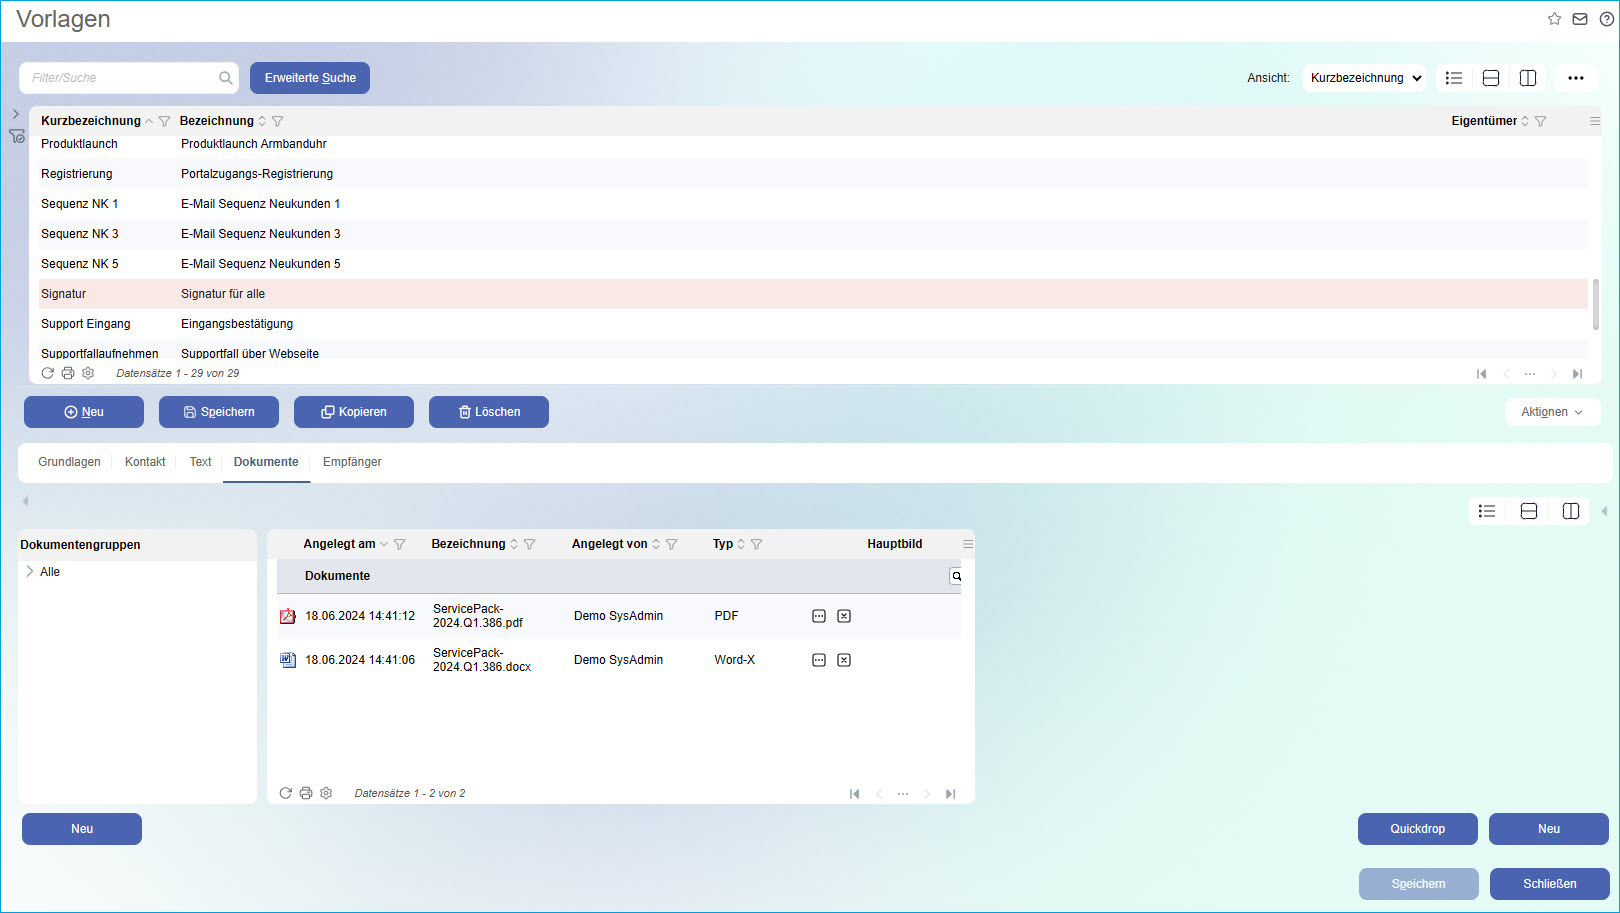The width and height of the screenshot is (1620, 913).
Task: Print the documents list
Action: 306,793
